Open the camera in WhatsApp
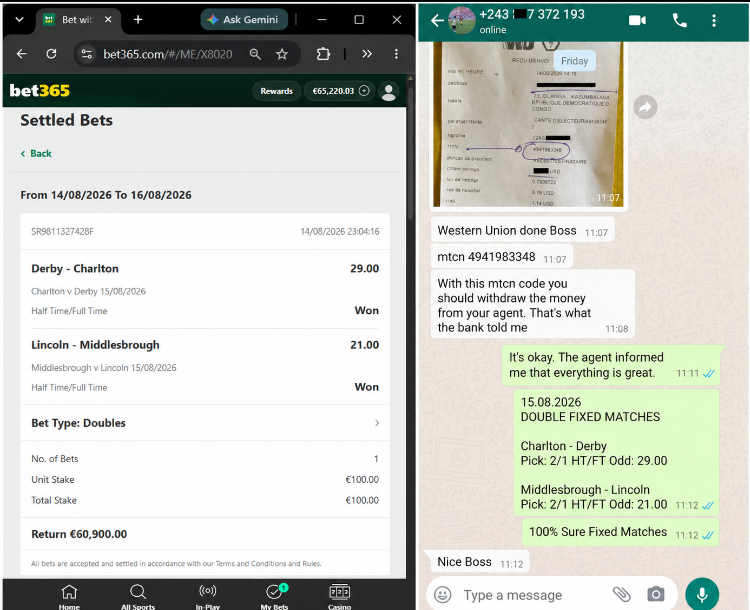Screen dimensions: 750x610 point(656,594)
